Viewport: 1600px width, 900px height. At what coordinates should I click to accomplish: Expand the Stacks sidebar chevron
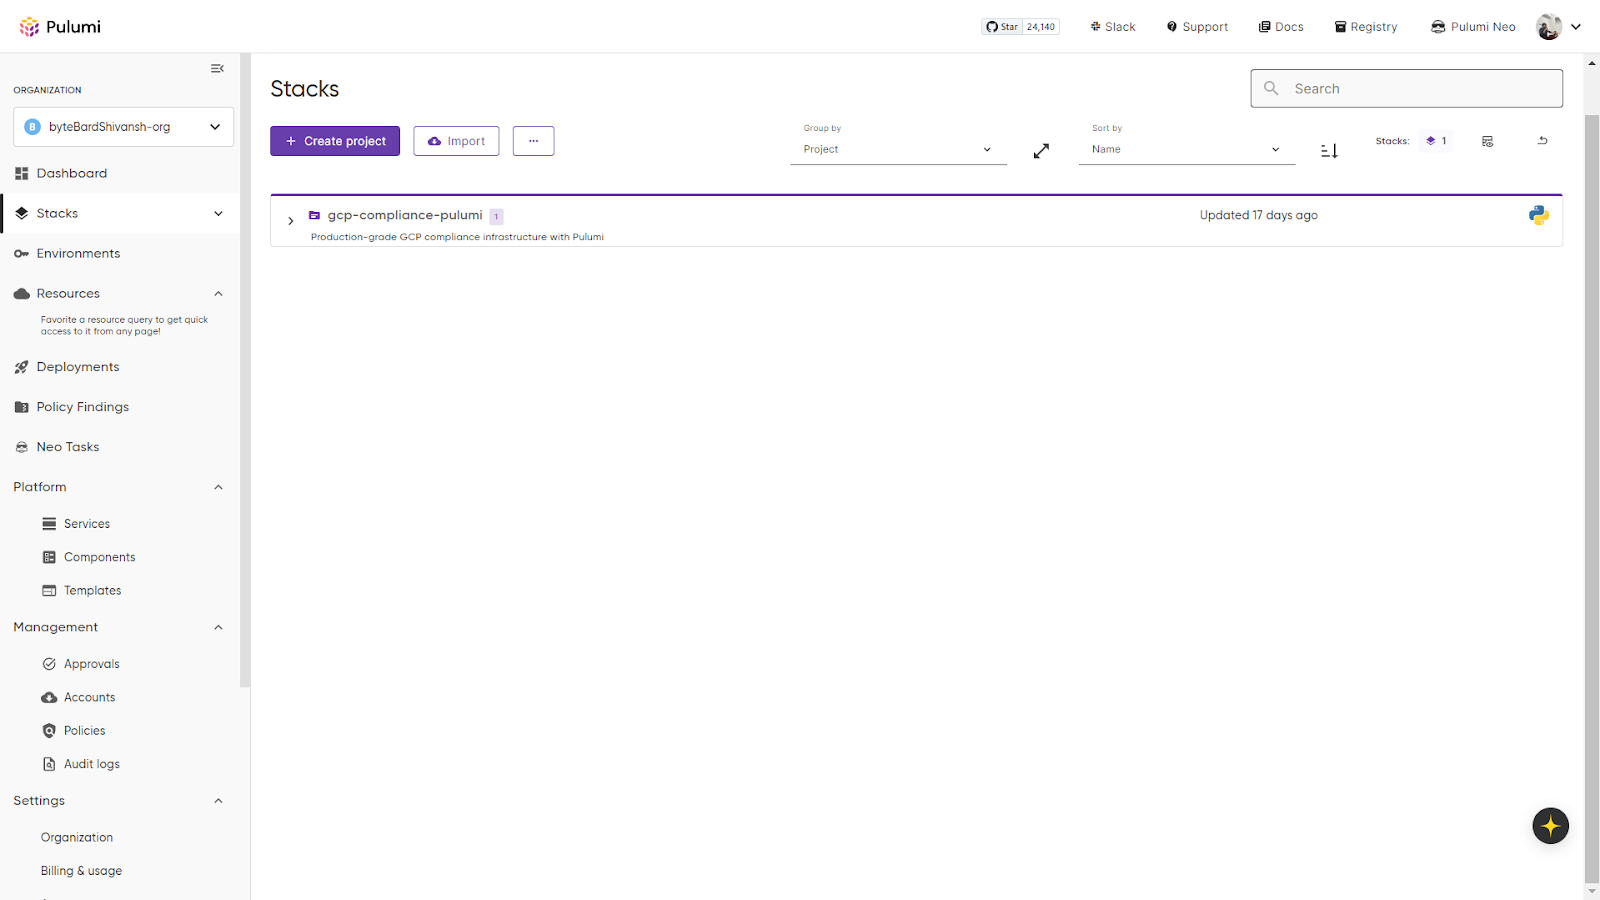pos(218,213)
